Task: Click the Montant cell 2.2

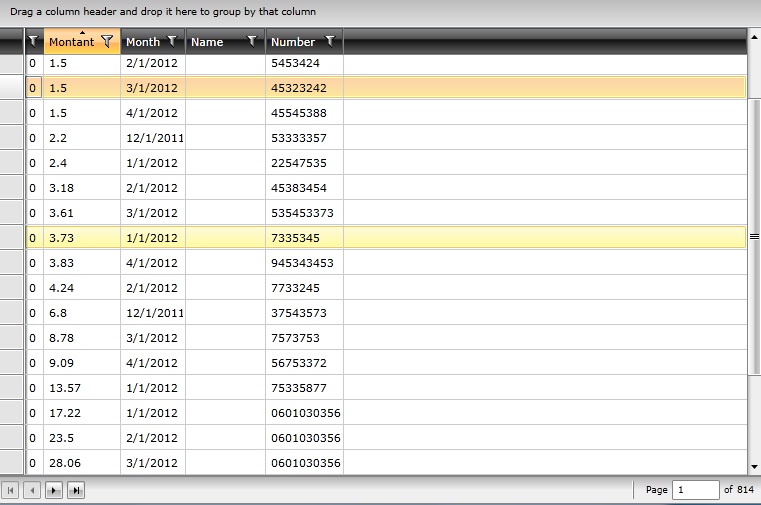Action: coord(82,138)
